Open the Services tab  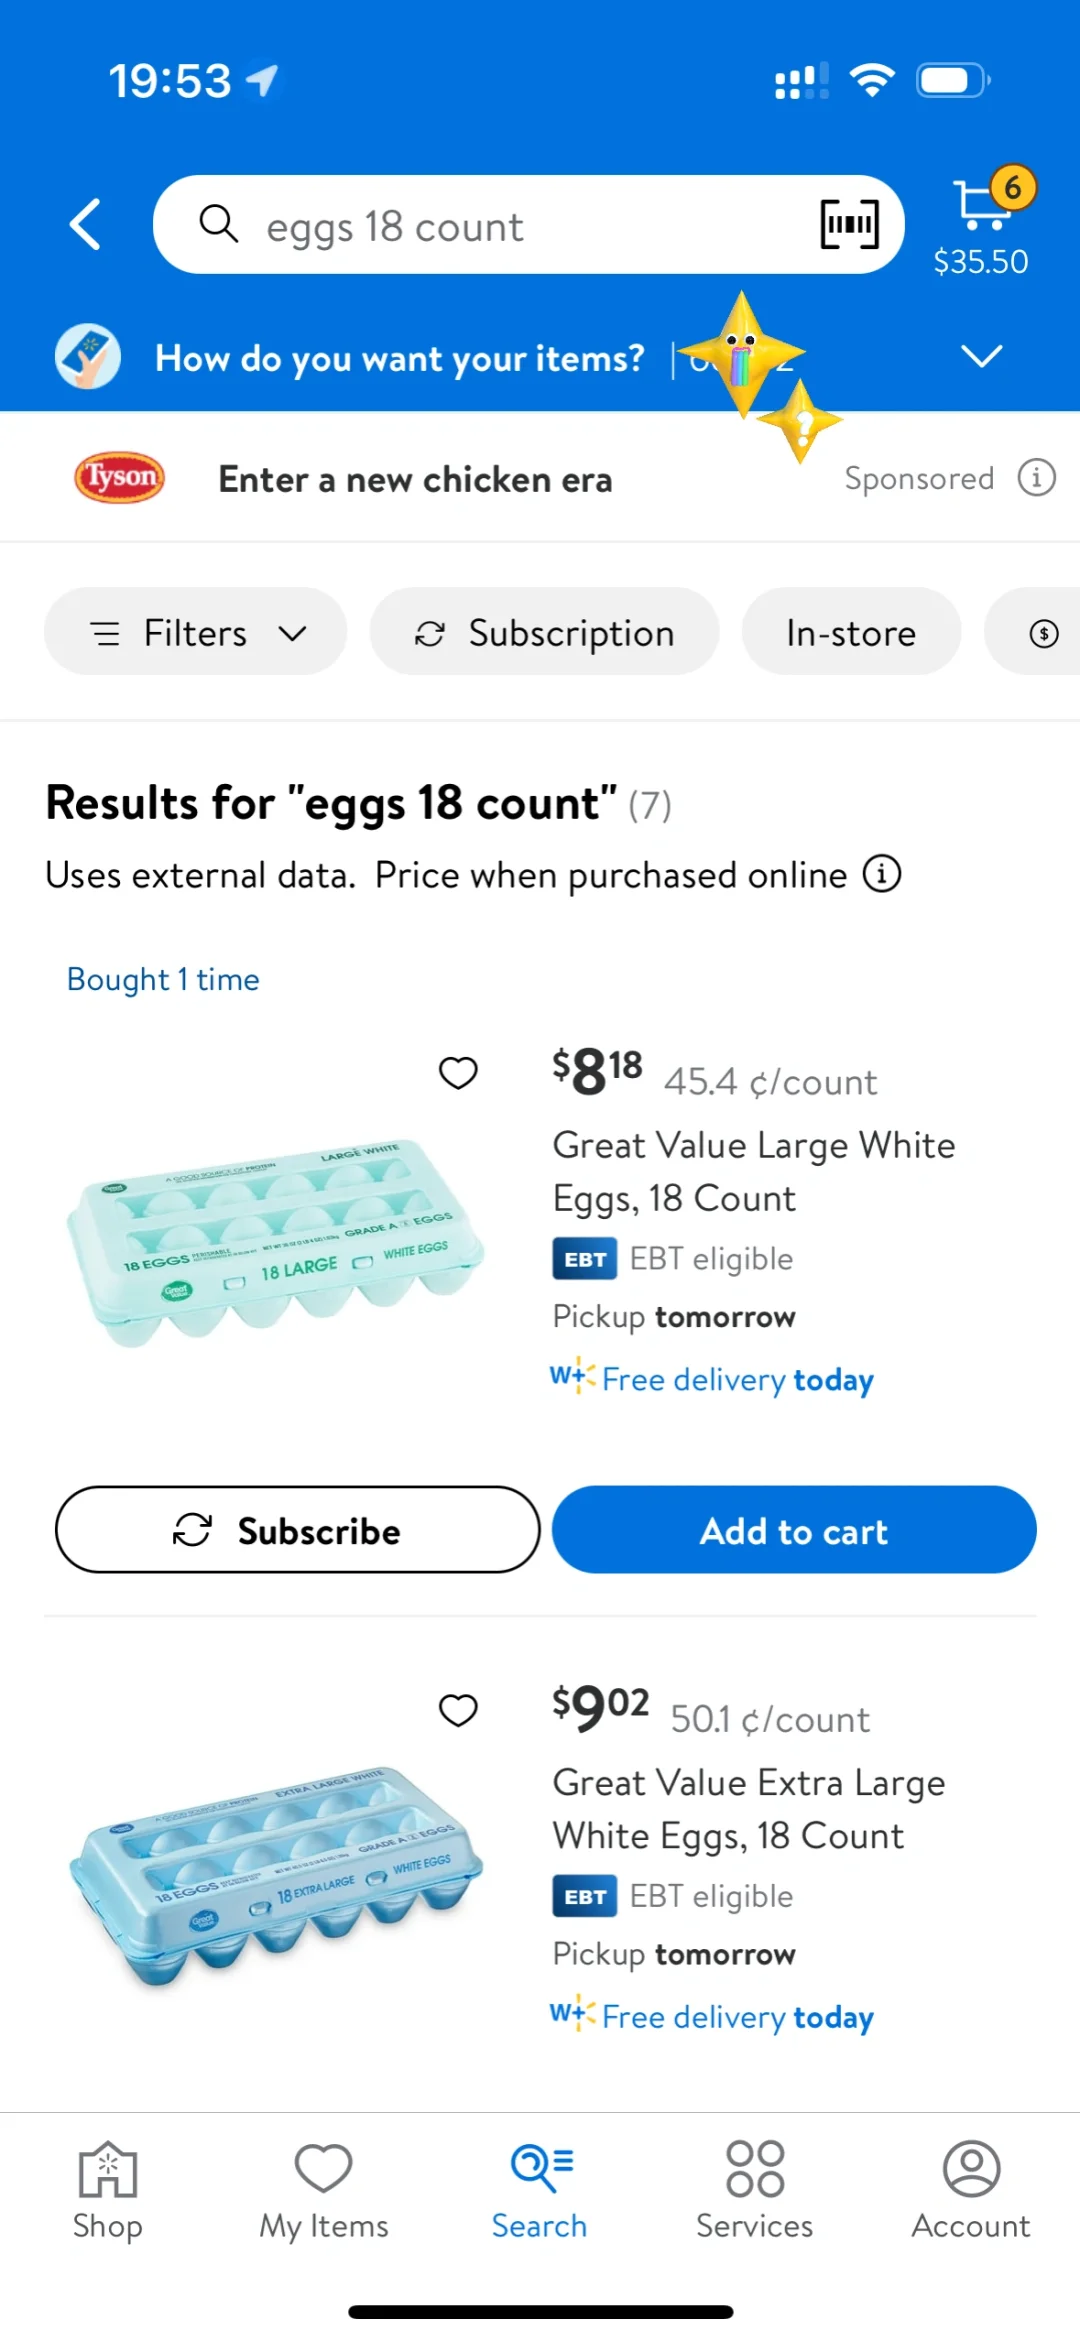pyautogui.click(x=754, y=2191)
